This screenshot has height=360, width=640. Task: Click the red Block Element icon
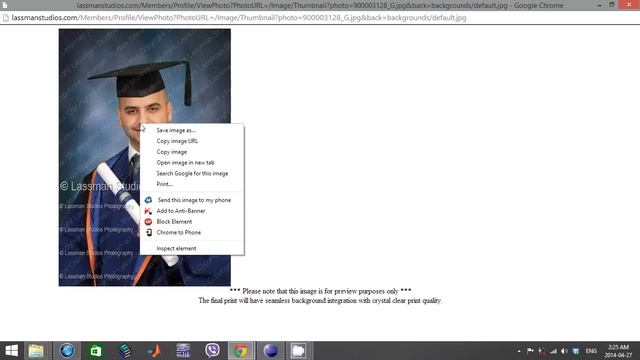point(149,222)
